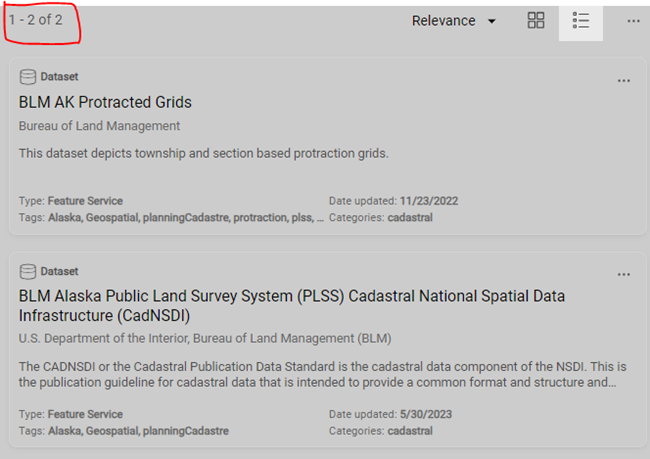Image resolution: width=650 pixels, height=459 pixels.
Task: Open the top-right more options menu
Action: point(633,21)
